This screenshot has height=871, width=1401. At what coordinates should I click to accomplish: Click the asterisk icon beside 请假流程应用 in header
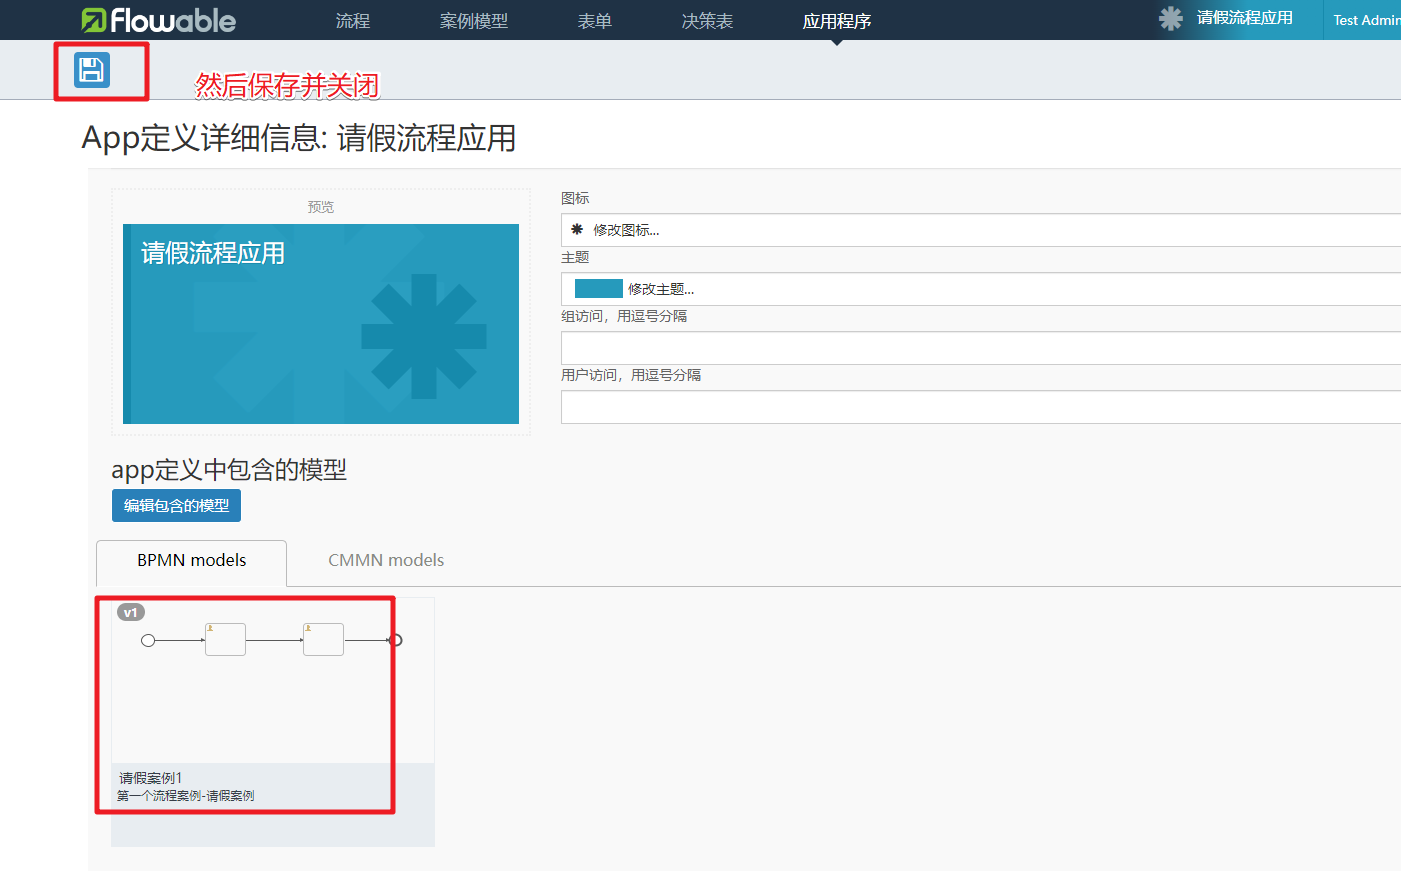coord(1170,18)
